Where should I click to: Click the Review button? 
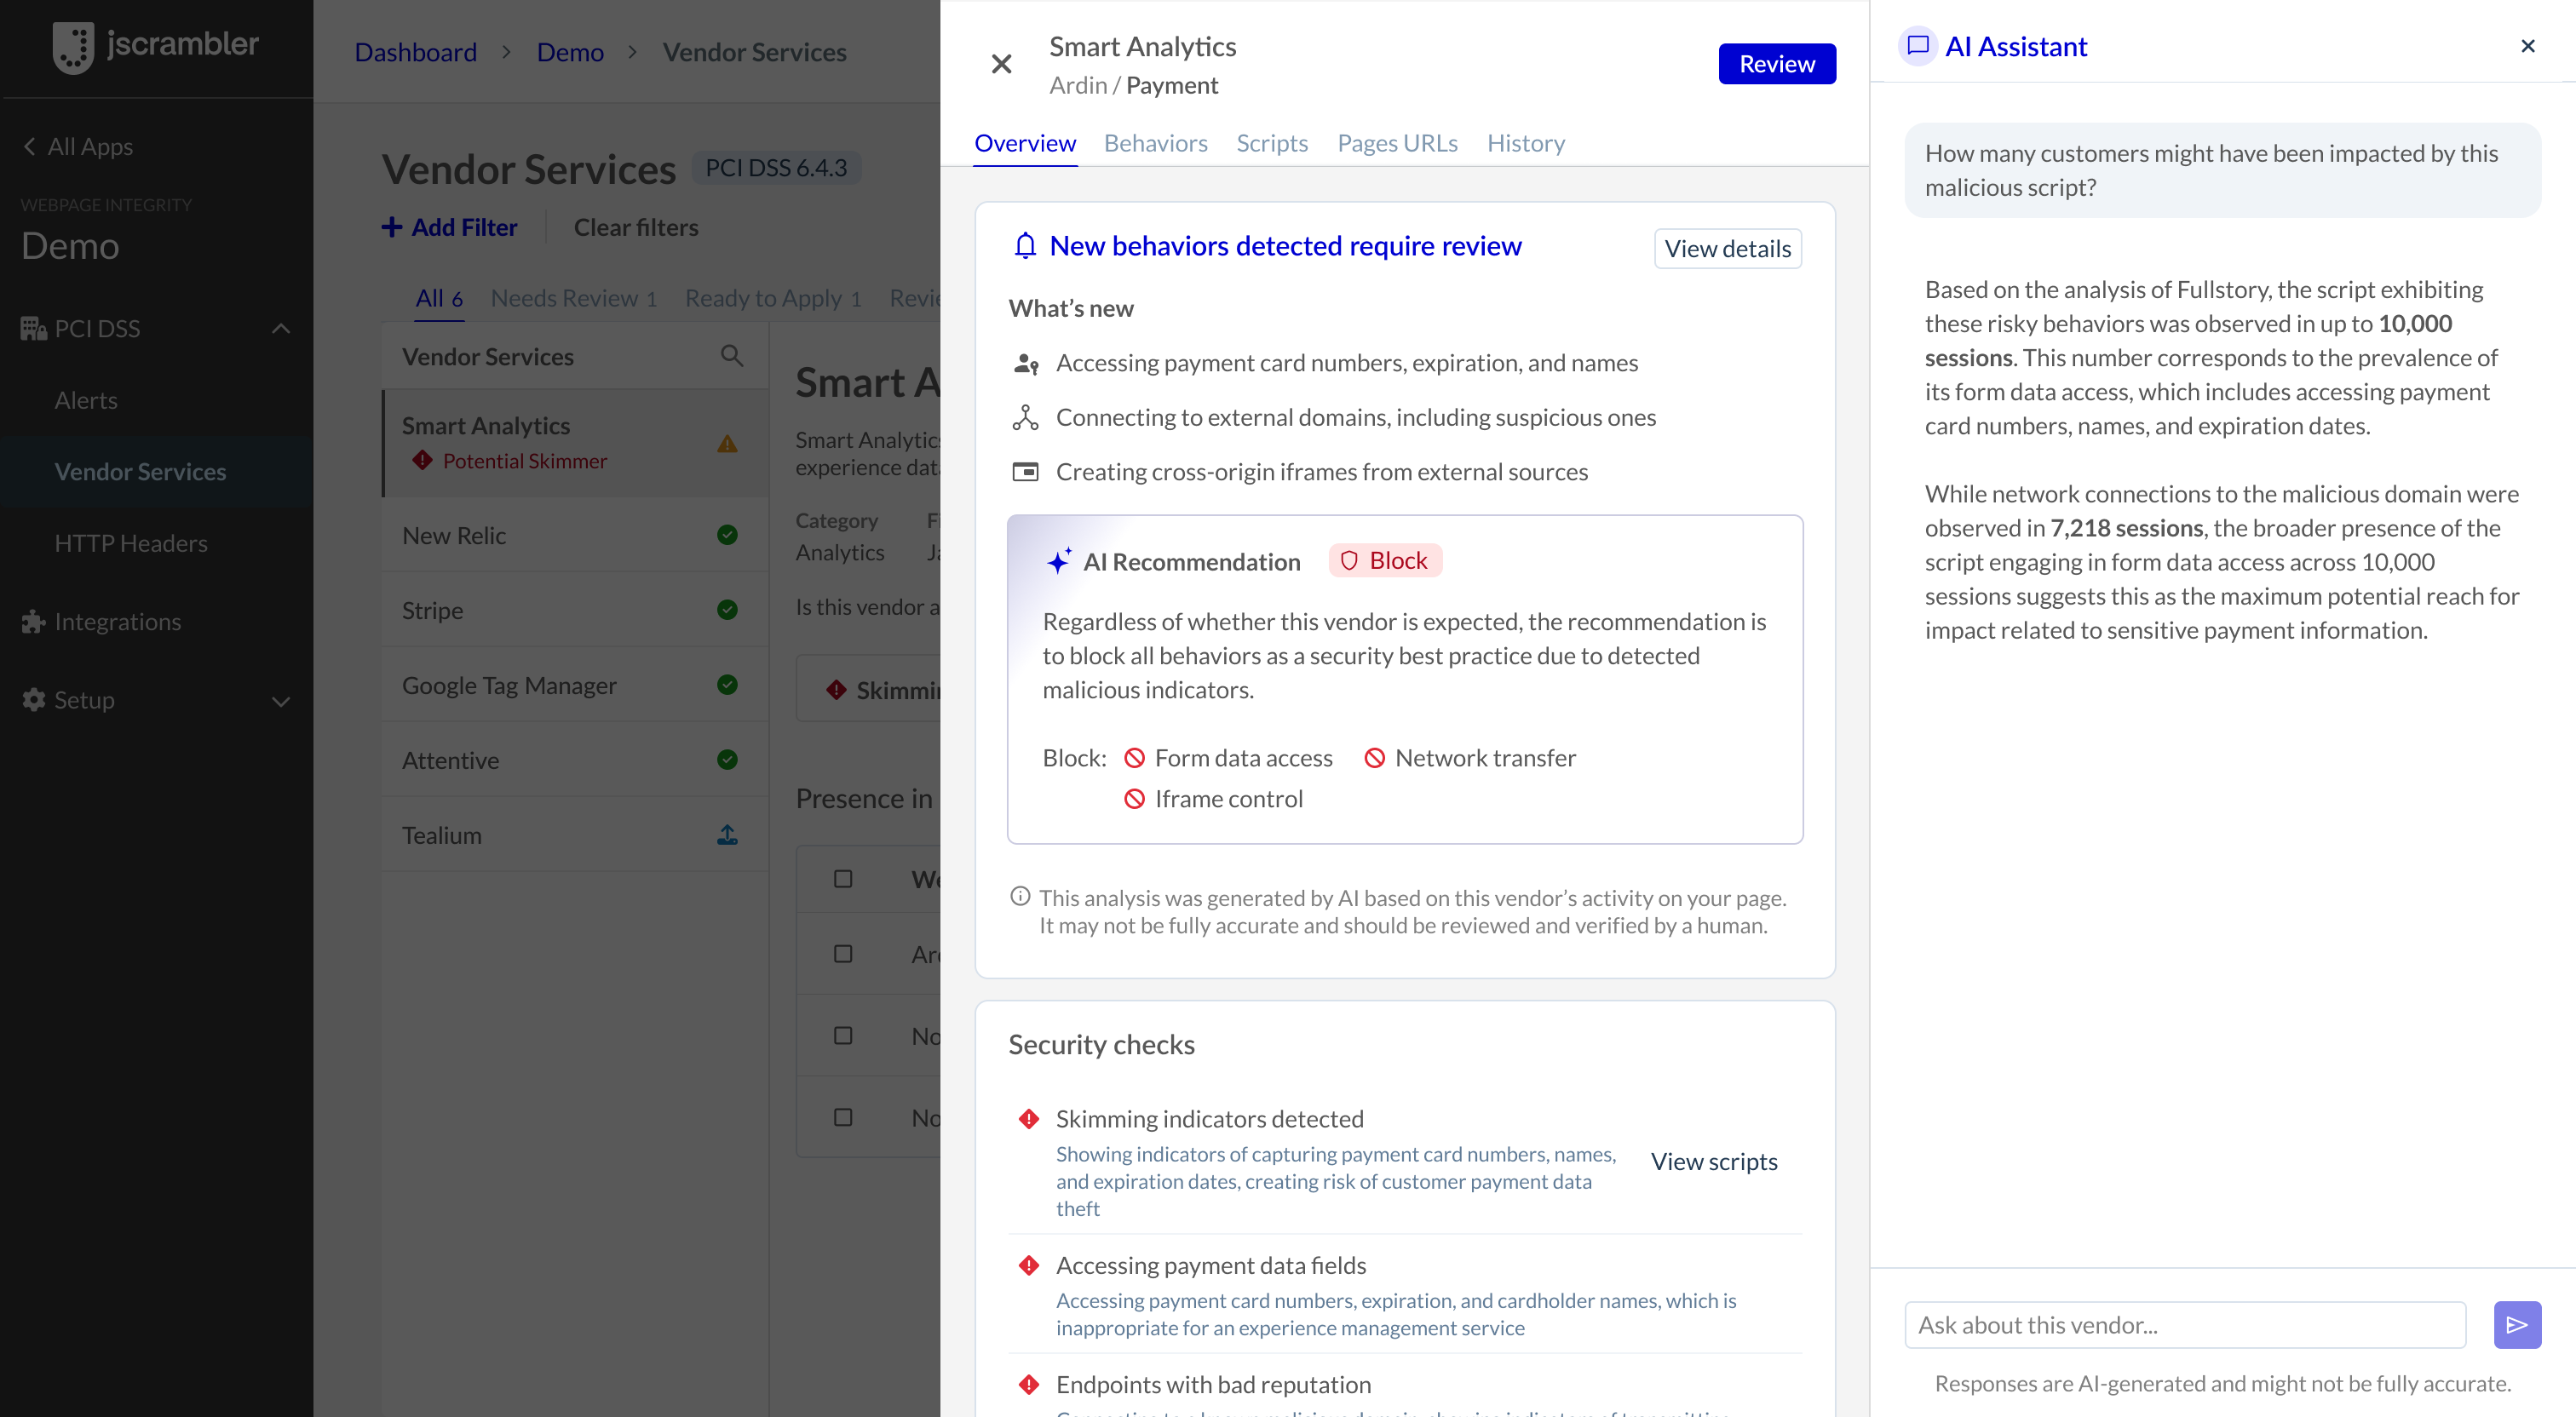(x=1777, y=63)
